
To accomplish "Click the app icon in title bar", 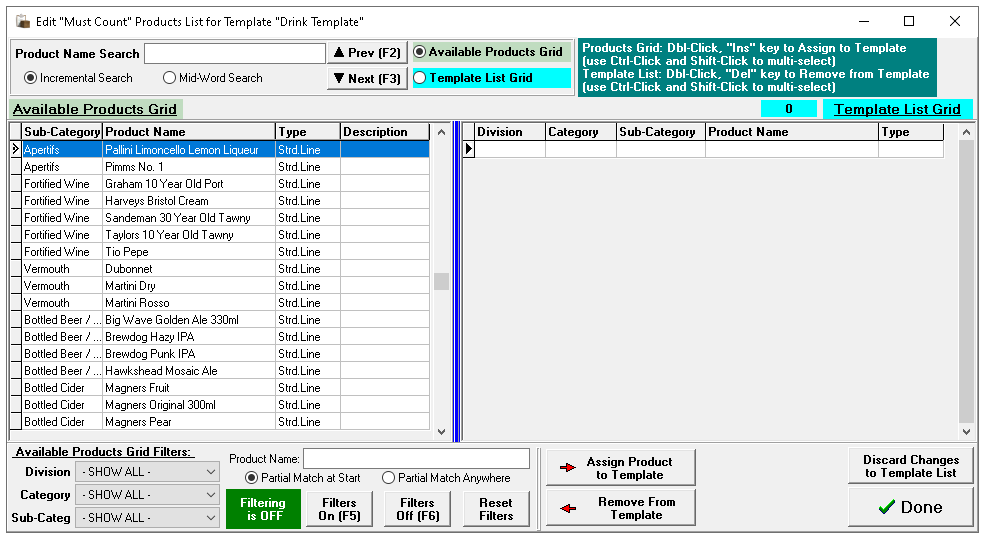I will tap(21, 21).
